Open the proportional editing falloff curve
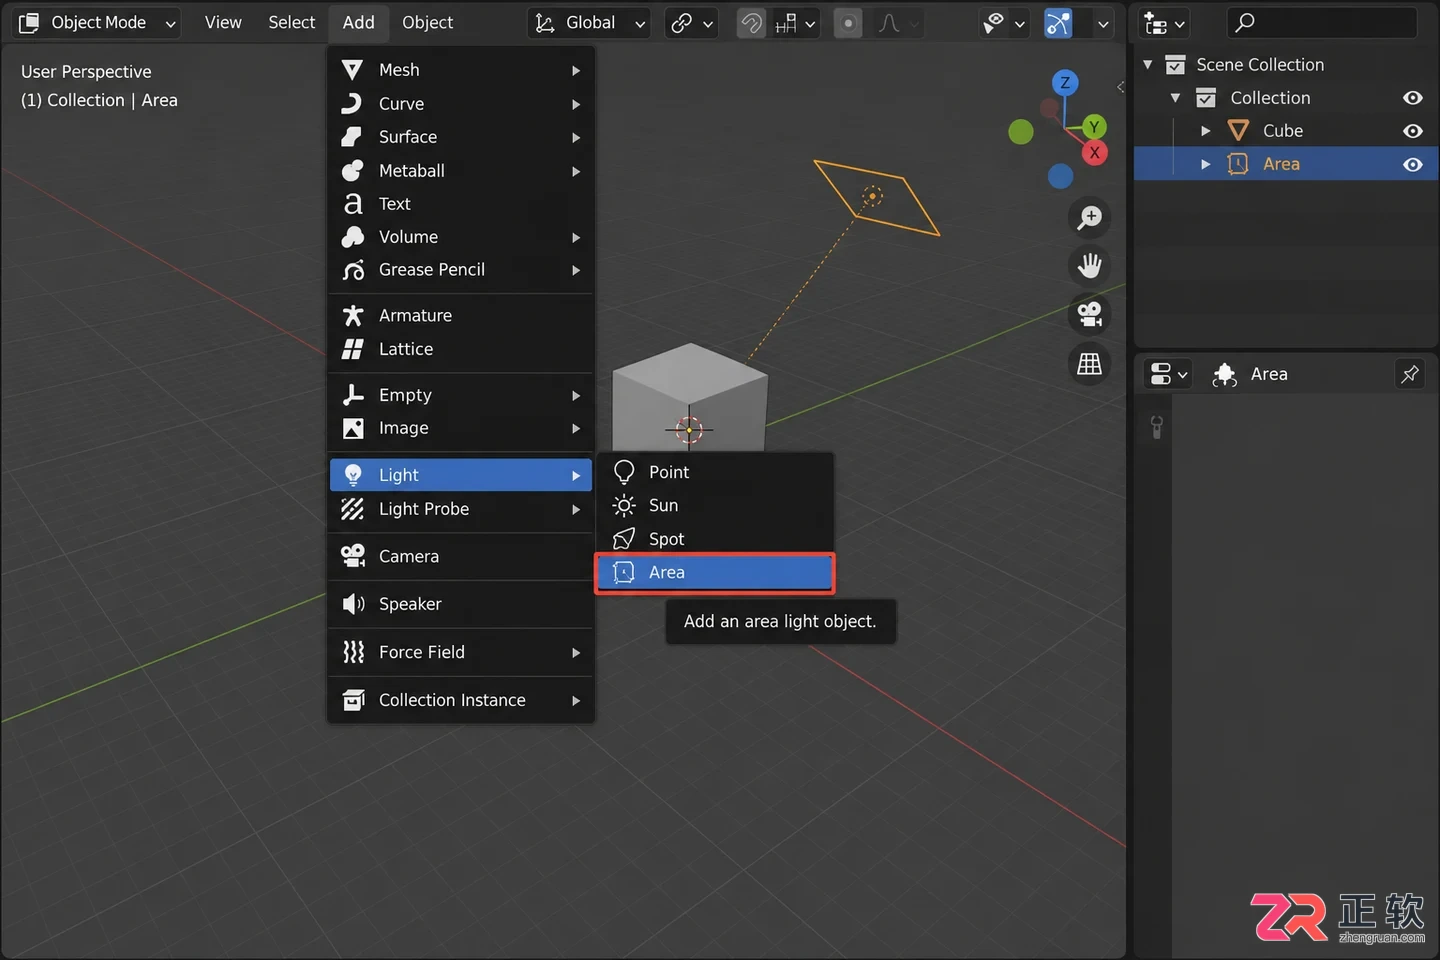 pos(896,22)
